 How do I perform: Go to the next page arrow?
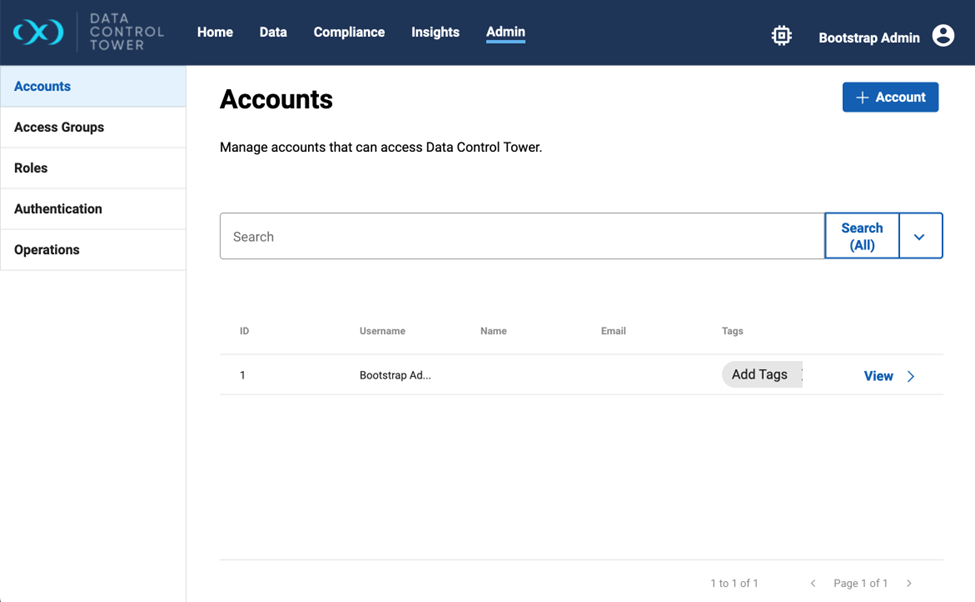tap(909, 583)
